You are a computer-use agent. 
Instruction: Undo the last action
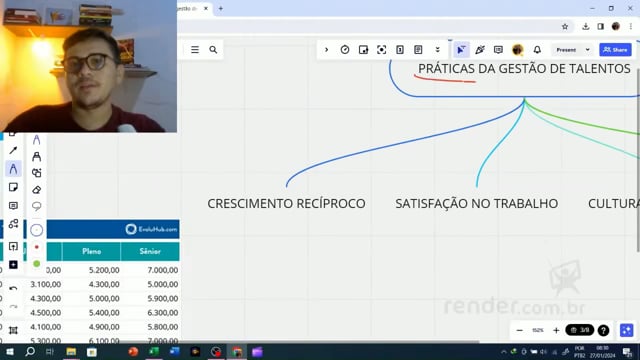coord(13,289)
